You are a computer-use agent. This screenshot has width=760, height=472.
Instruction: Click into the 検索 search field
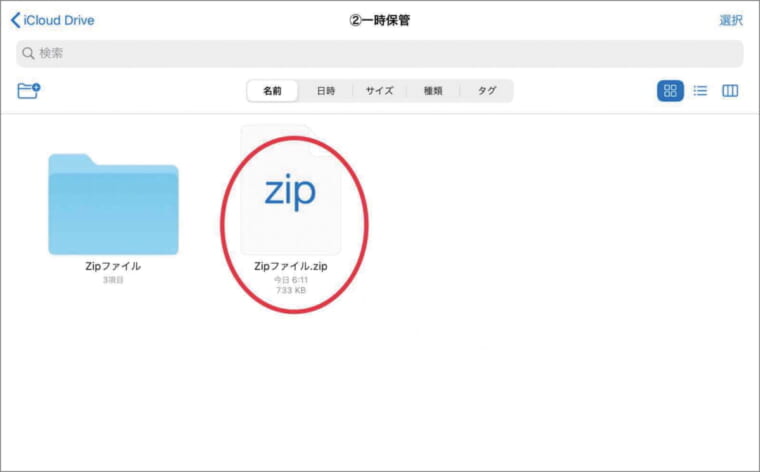[380, 54]
